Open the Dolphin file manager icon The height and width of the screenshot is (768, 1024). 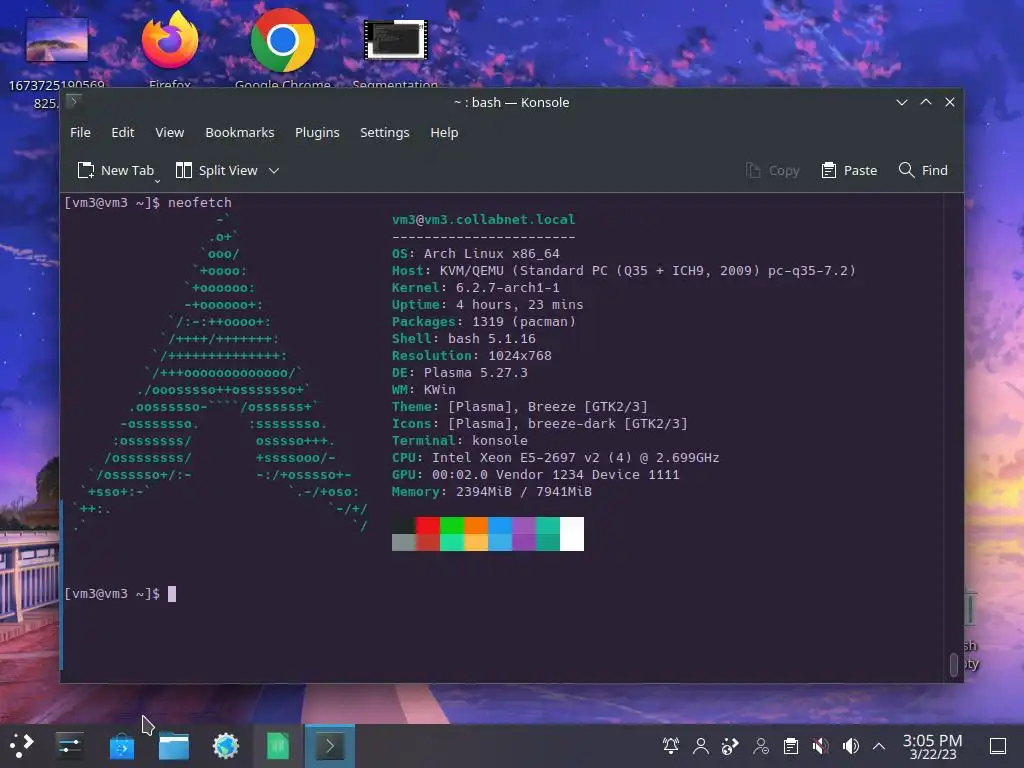174,746
